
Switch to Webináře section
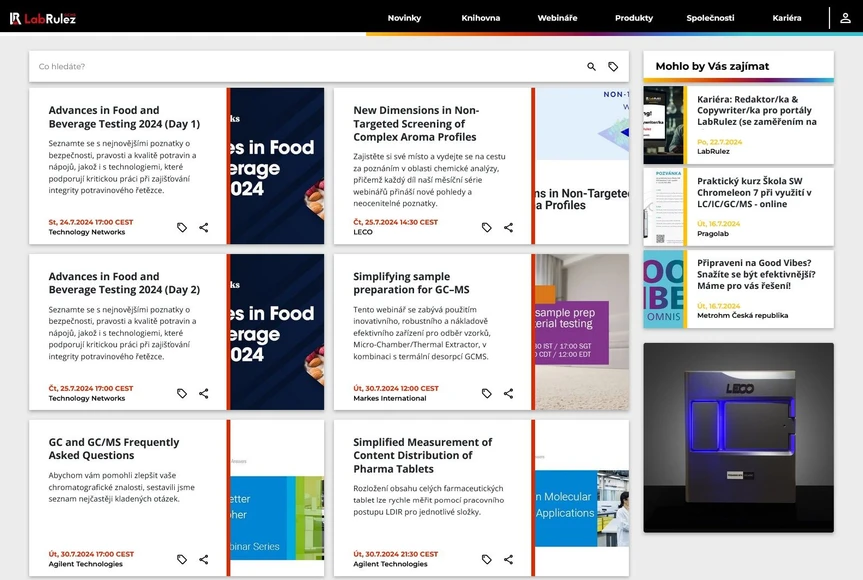[x=557, y=18]
